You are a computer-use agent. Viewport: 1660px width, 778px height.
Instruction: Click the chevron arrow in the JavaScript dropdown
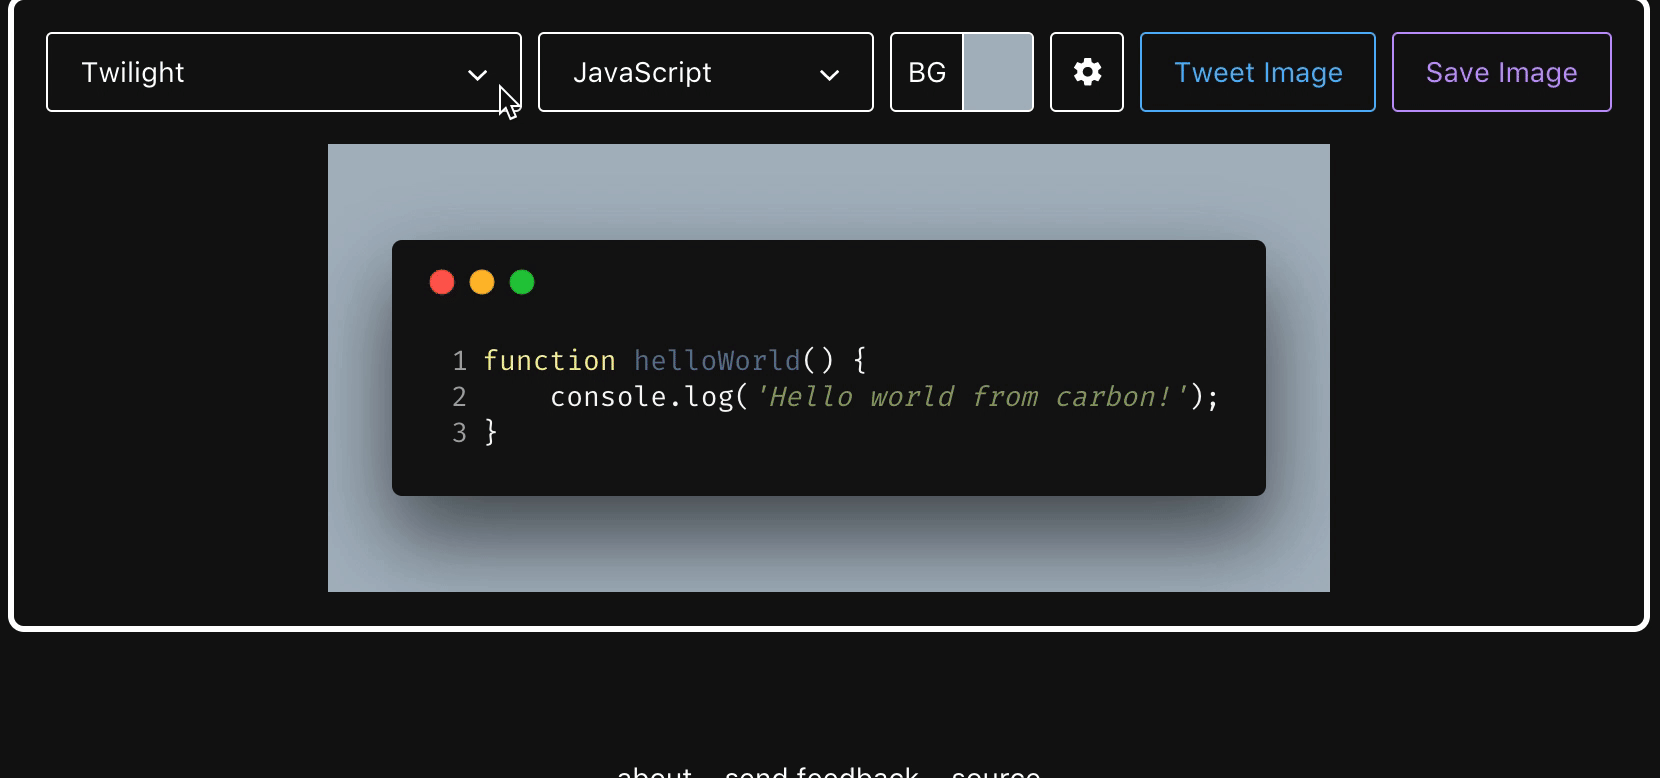pyautogui.click(x=829, y=75)
